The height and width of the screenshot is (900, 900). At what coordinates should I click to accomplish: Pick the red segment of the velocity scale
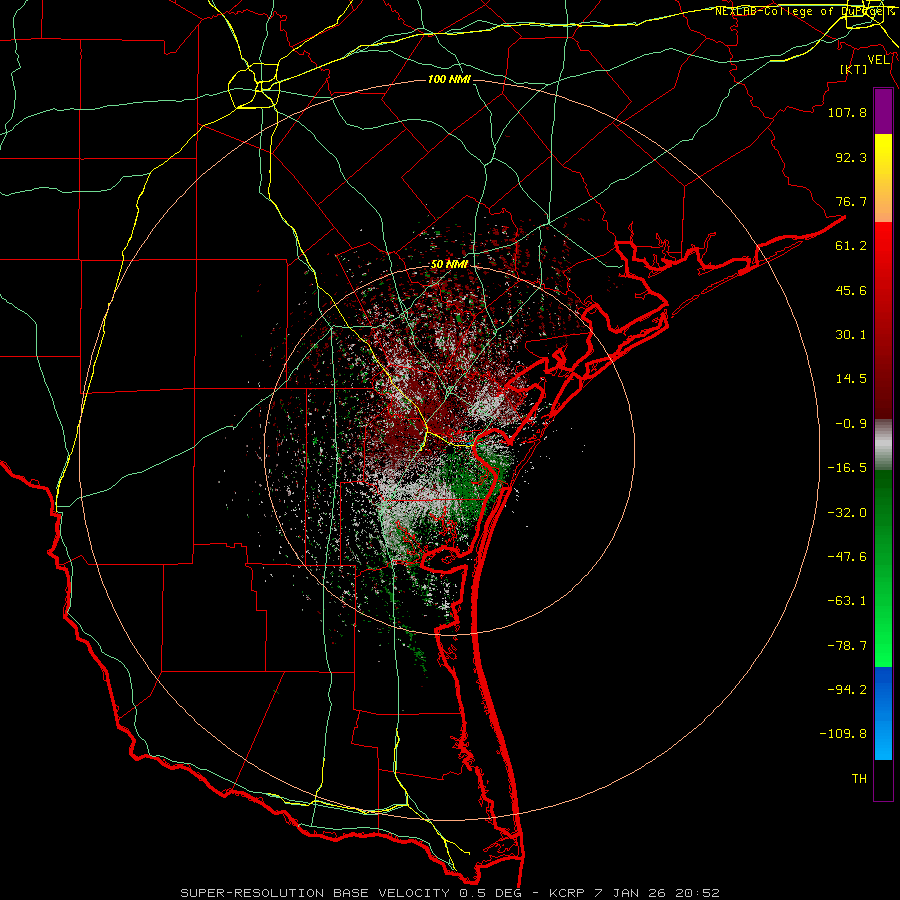click(883, 320)
